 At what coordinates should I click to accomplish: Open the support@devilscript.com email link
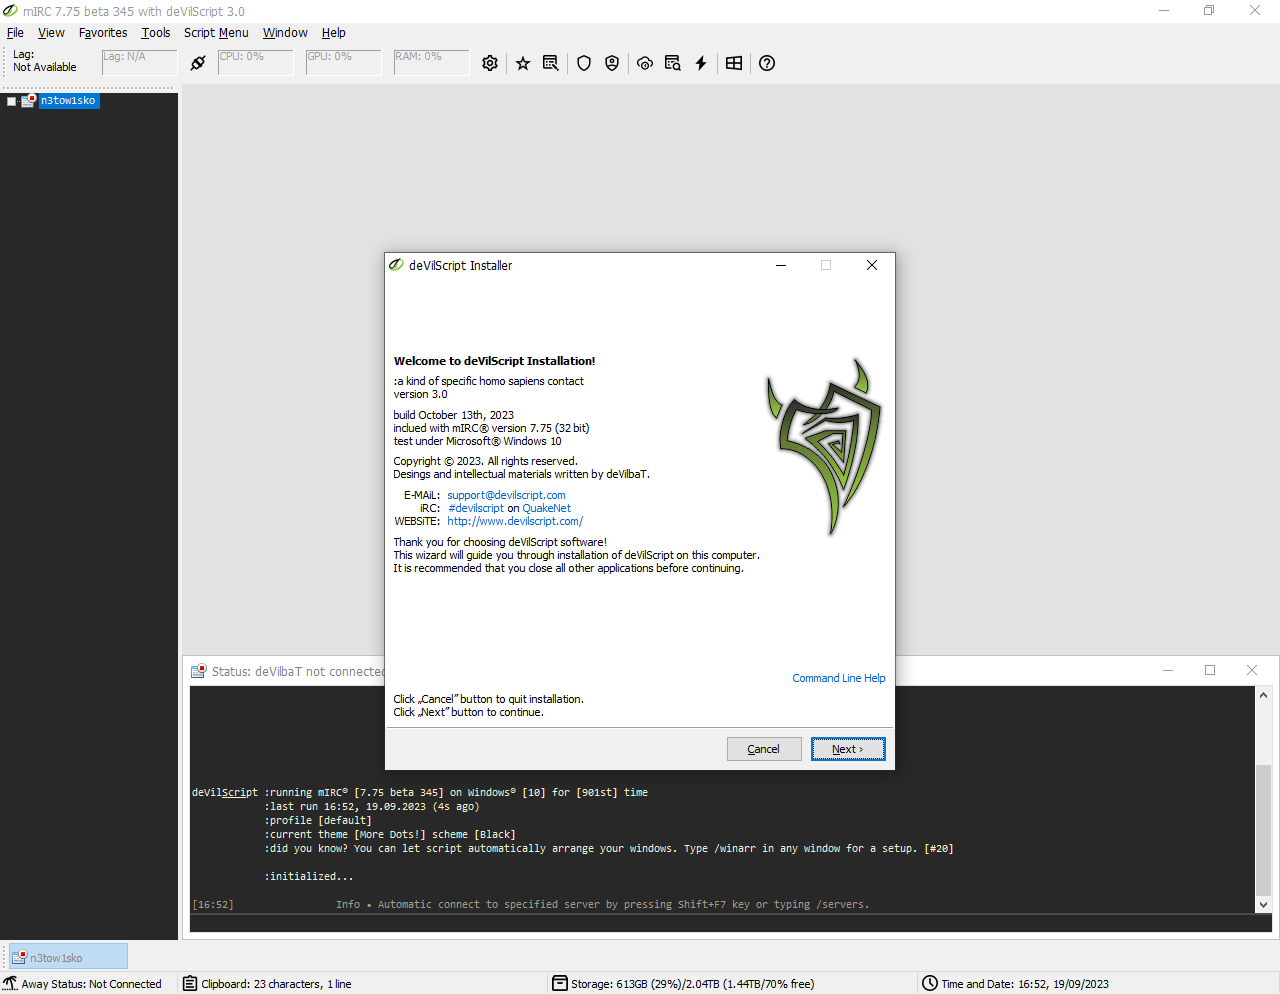click(506, 495)
